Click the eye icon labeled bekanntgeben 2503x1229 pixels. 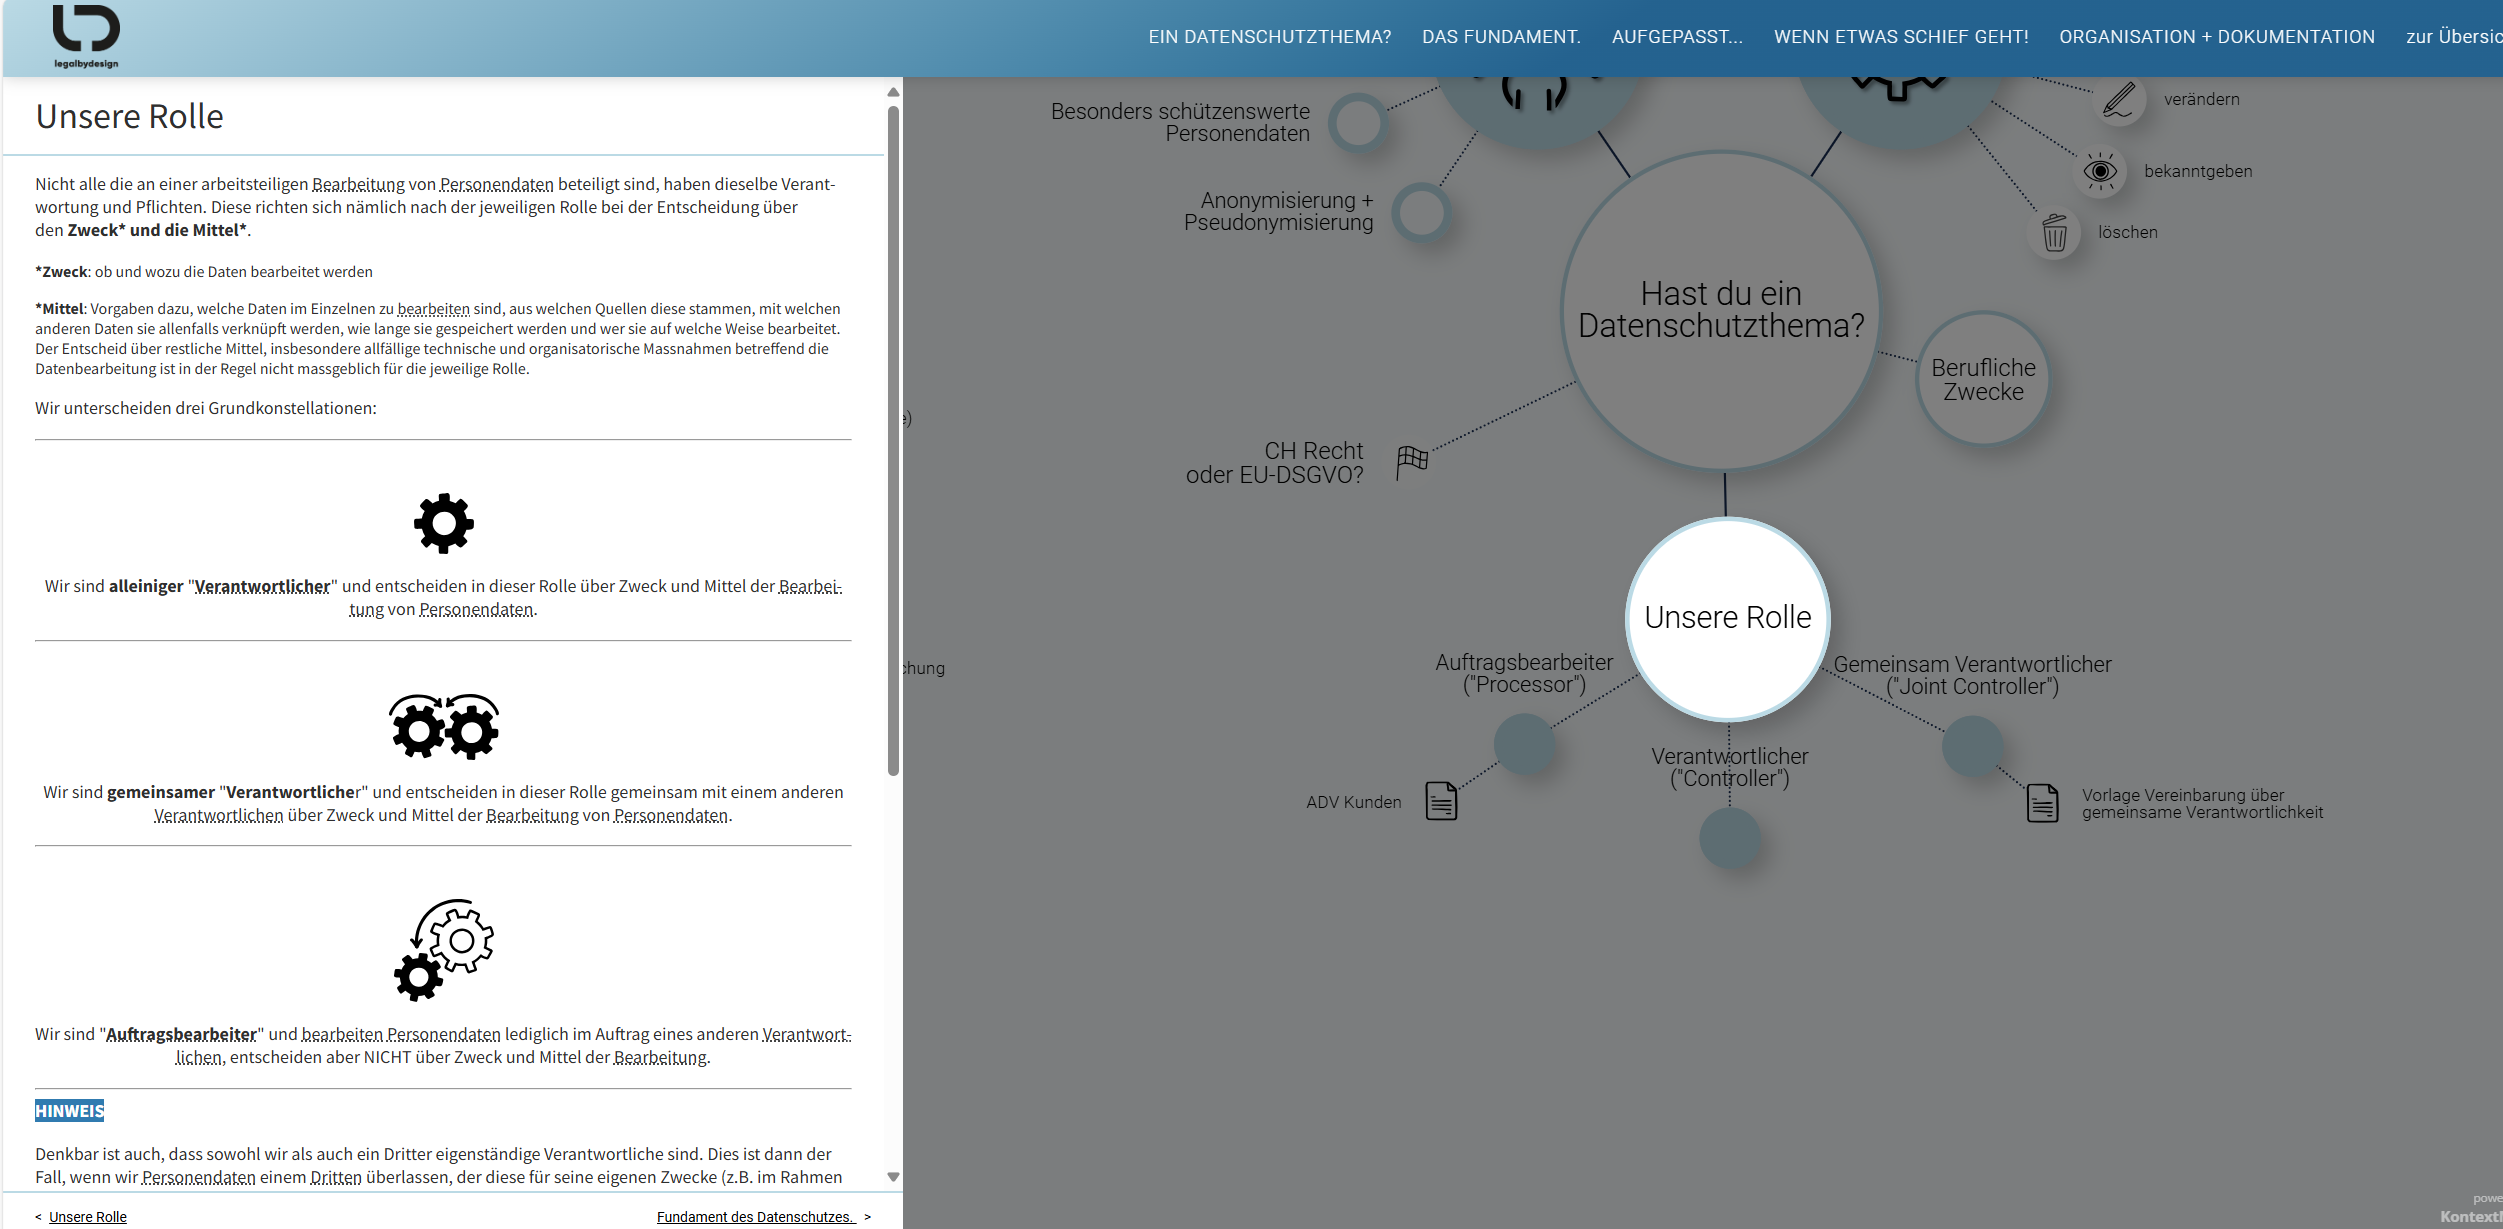tap(2100, 171)
